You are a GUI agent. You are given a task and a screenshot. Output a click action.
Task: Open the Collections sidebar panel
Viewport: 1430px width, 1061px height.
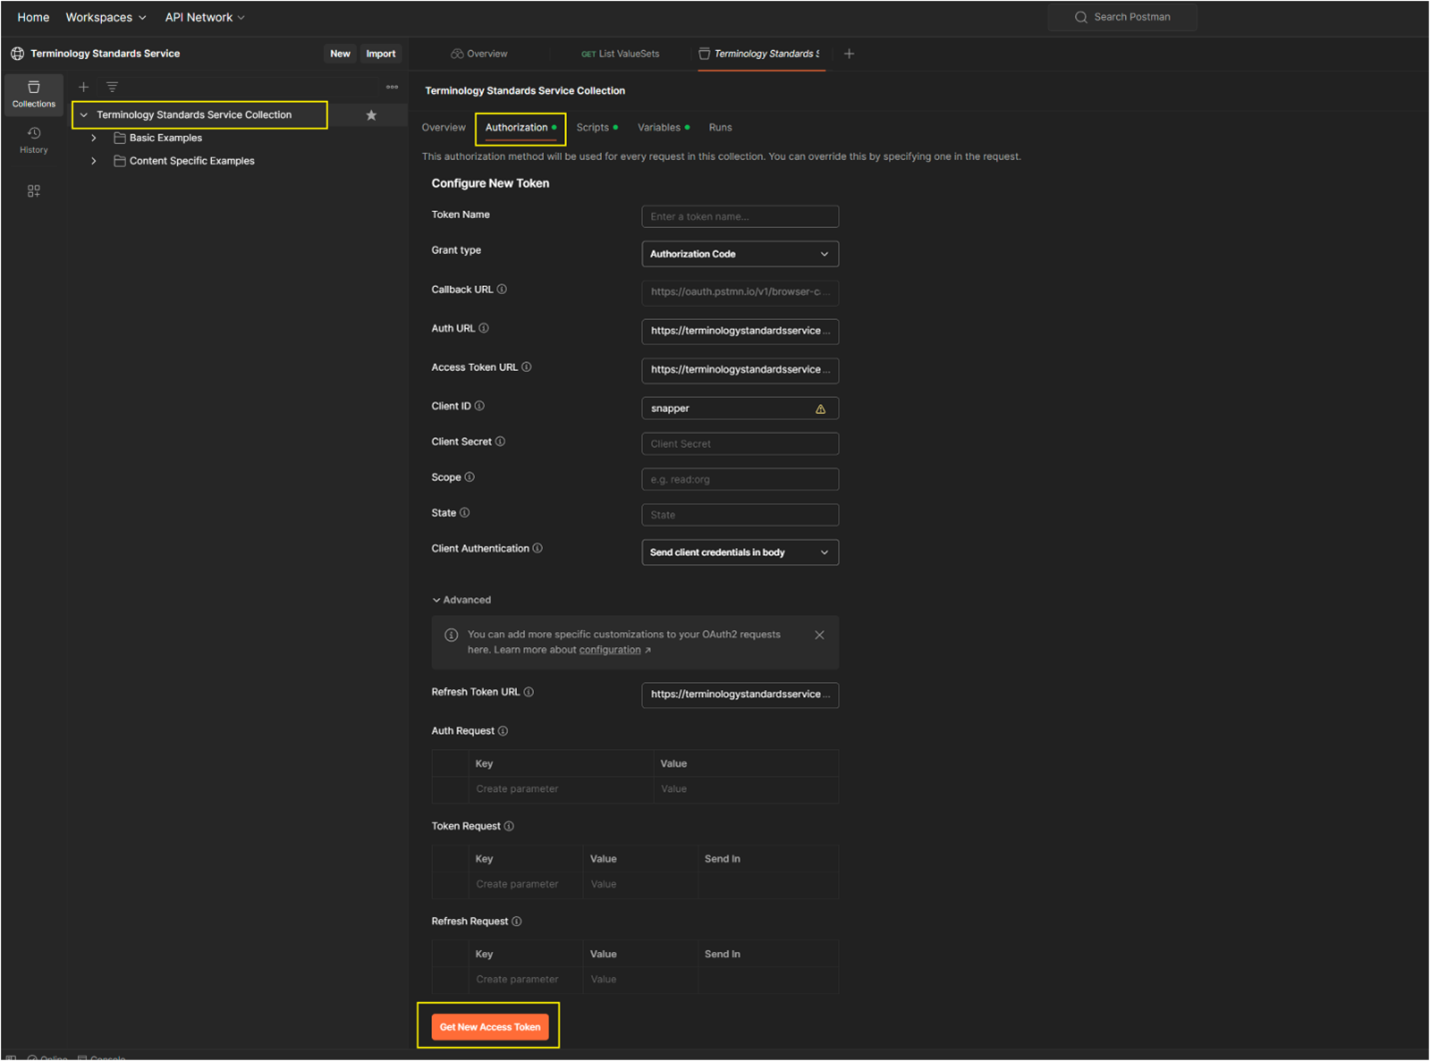34,93
